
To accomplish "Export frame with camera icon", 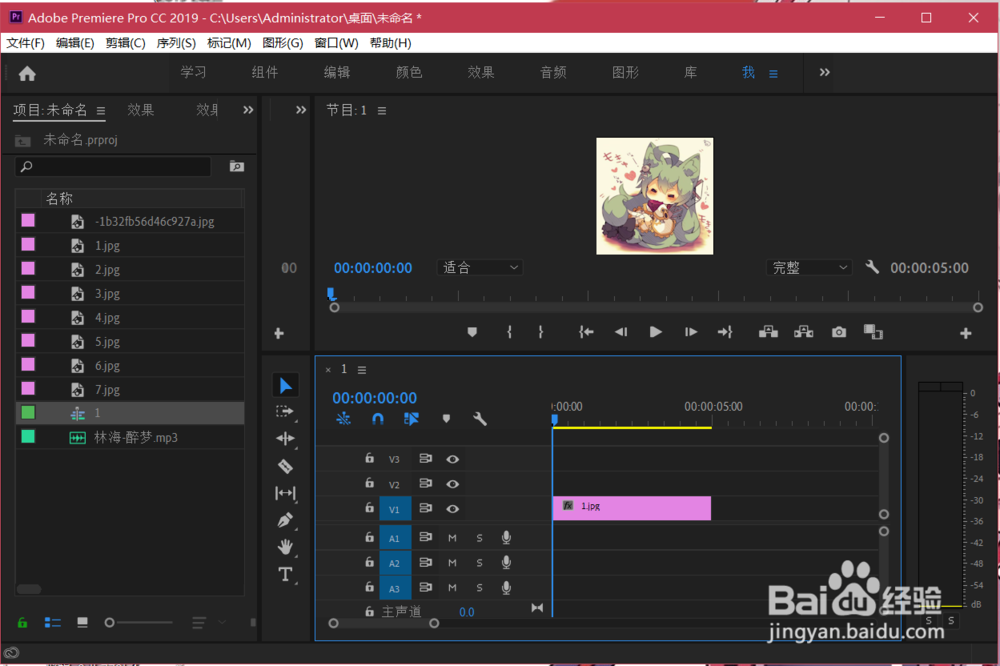I will pyautogui.click(x=839, y=332).
